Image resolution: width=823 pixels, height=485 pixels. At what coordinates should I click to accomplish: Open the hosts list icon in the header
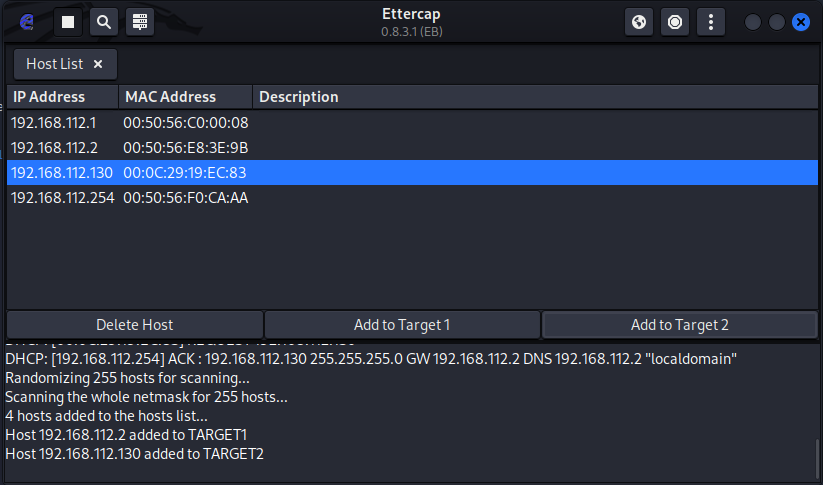pyautogui.click(x=139, y=21)
